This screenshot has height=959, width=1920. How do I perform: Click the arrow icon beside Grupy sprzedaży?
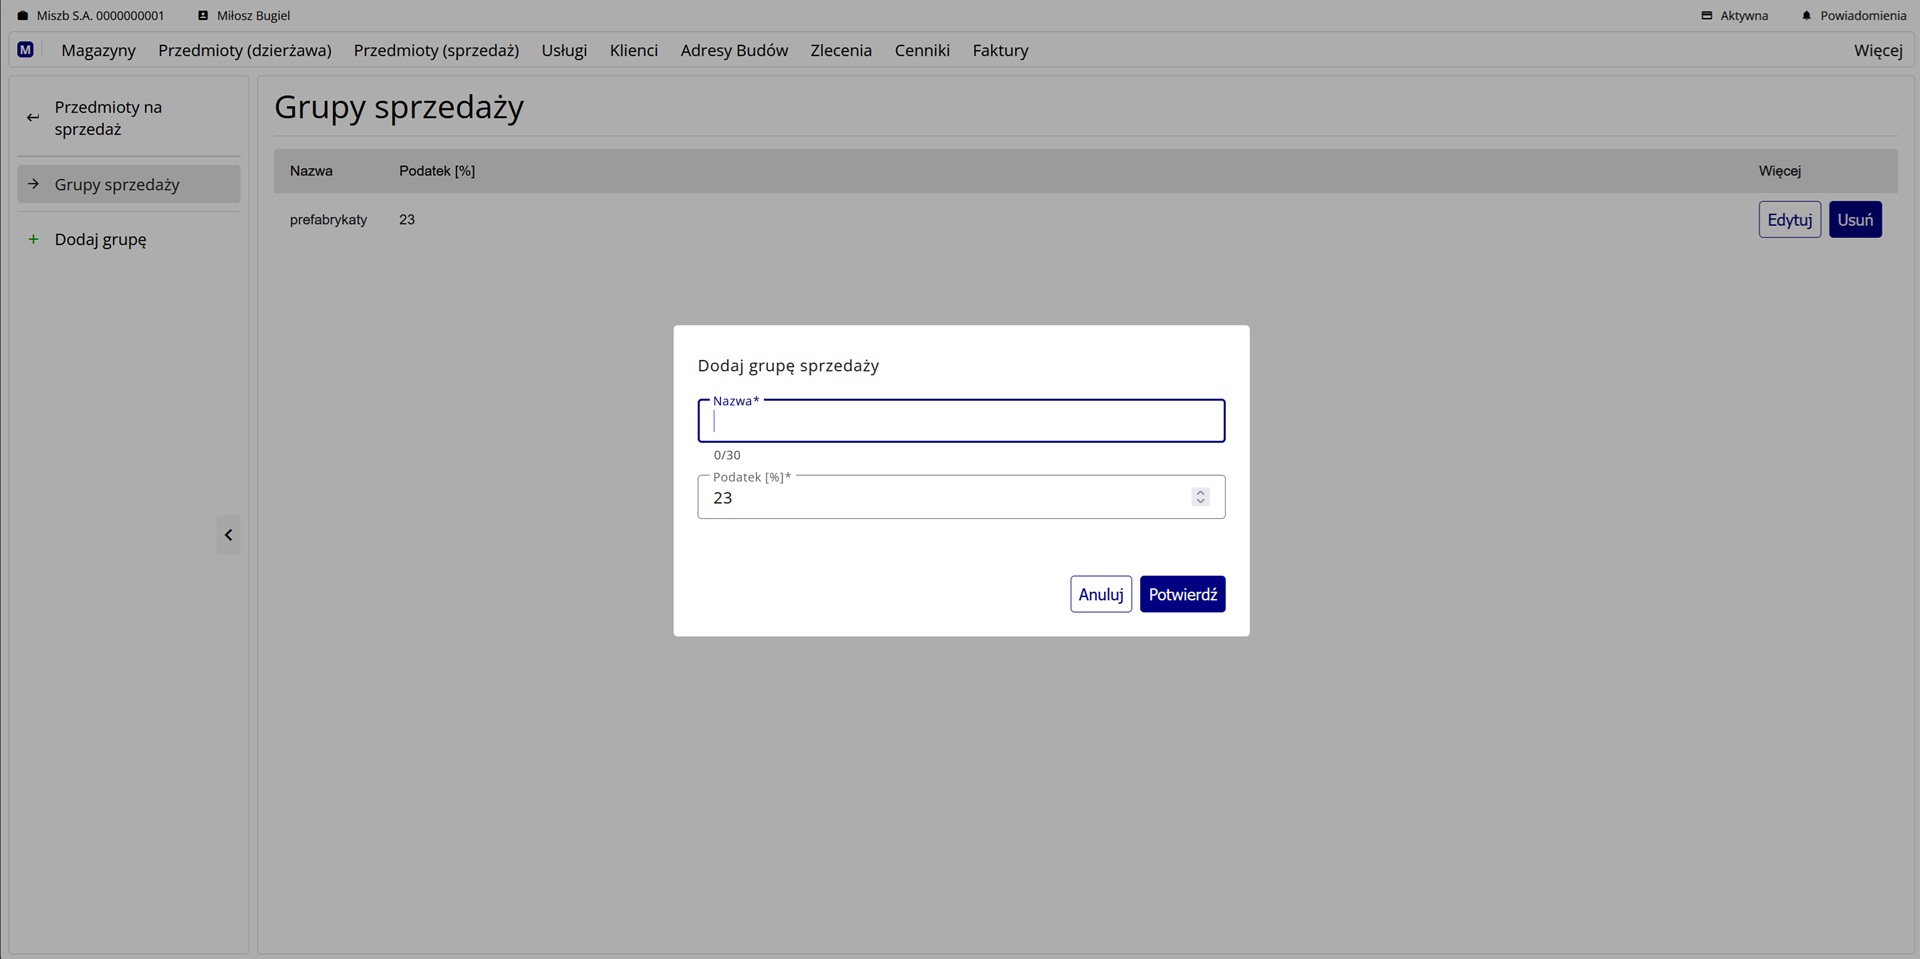pos(33,184)
